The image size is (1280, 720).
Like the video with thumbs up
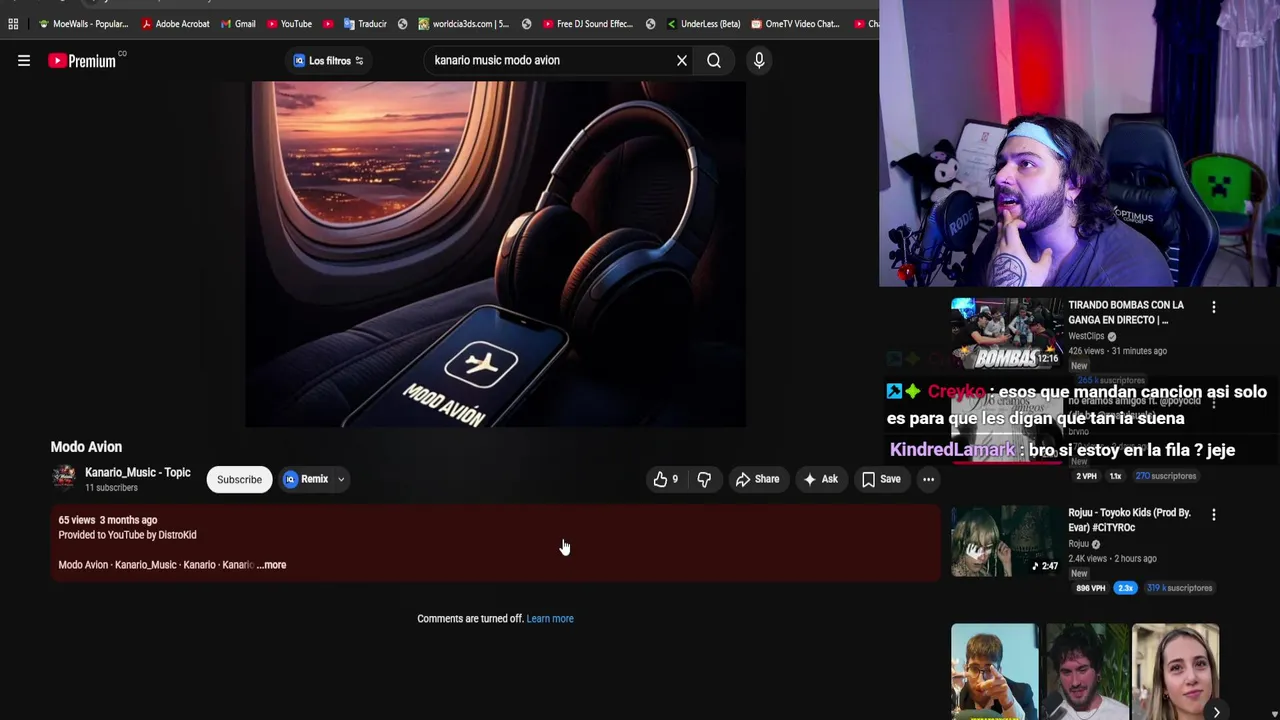pyautogui.click(x=666, y=479)
